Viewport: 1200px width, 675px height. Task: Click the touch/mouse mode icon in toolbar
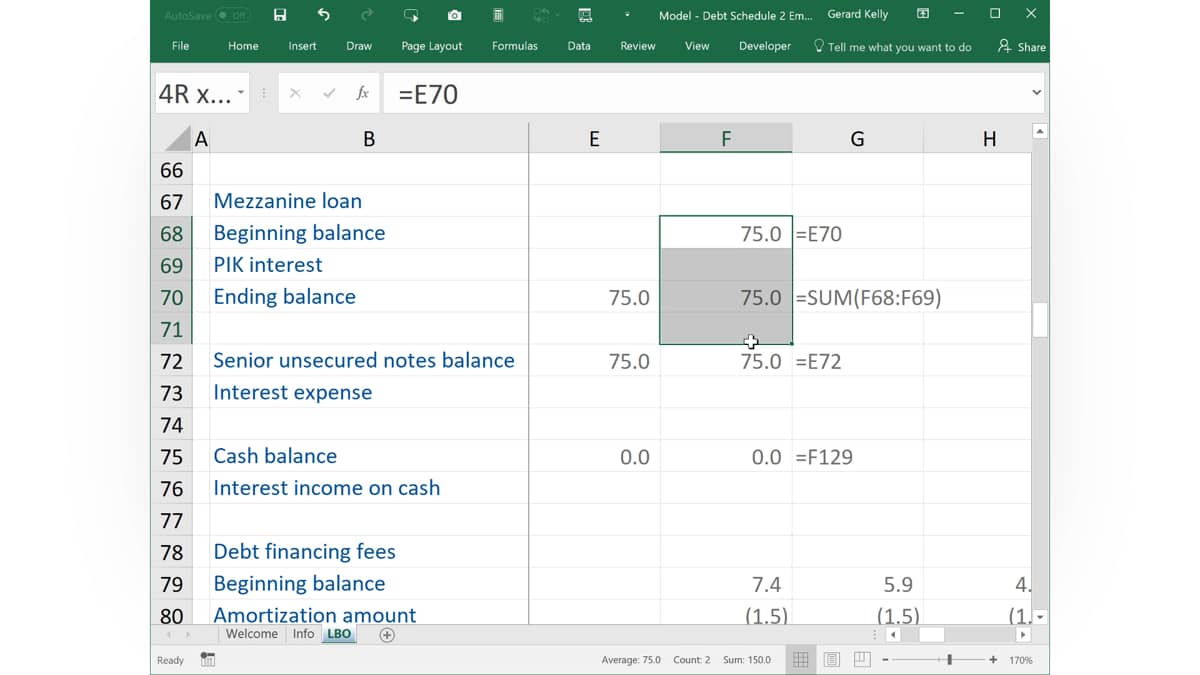point(411,15)
